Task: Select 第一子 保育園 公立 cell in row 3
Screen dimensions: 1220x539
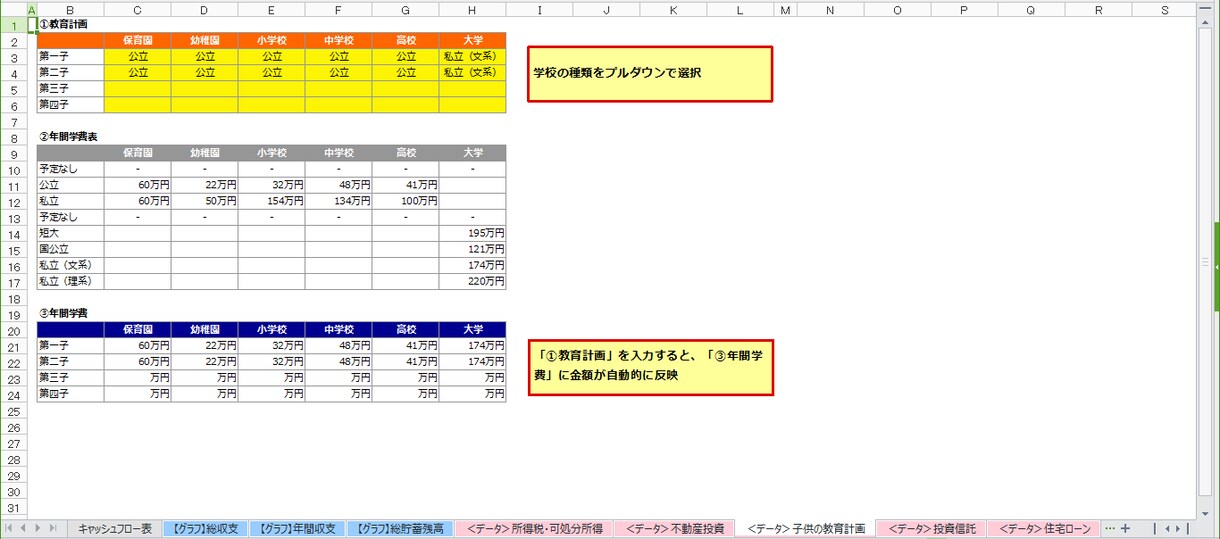Action: tap(137, 57)
